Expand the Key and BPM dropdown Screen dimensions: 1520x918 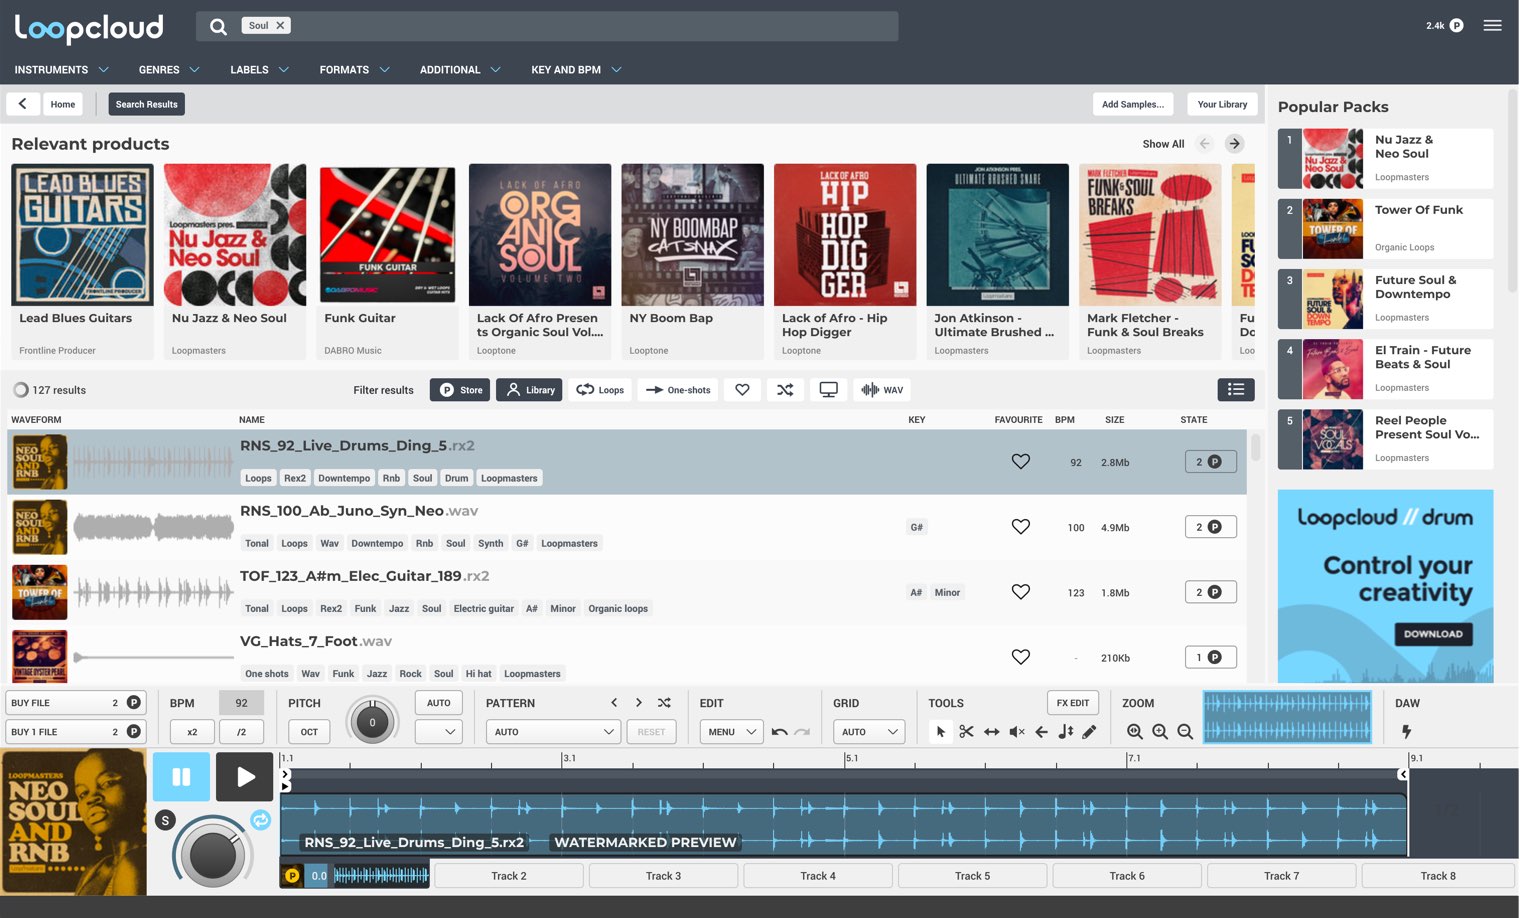point(576,70)
